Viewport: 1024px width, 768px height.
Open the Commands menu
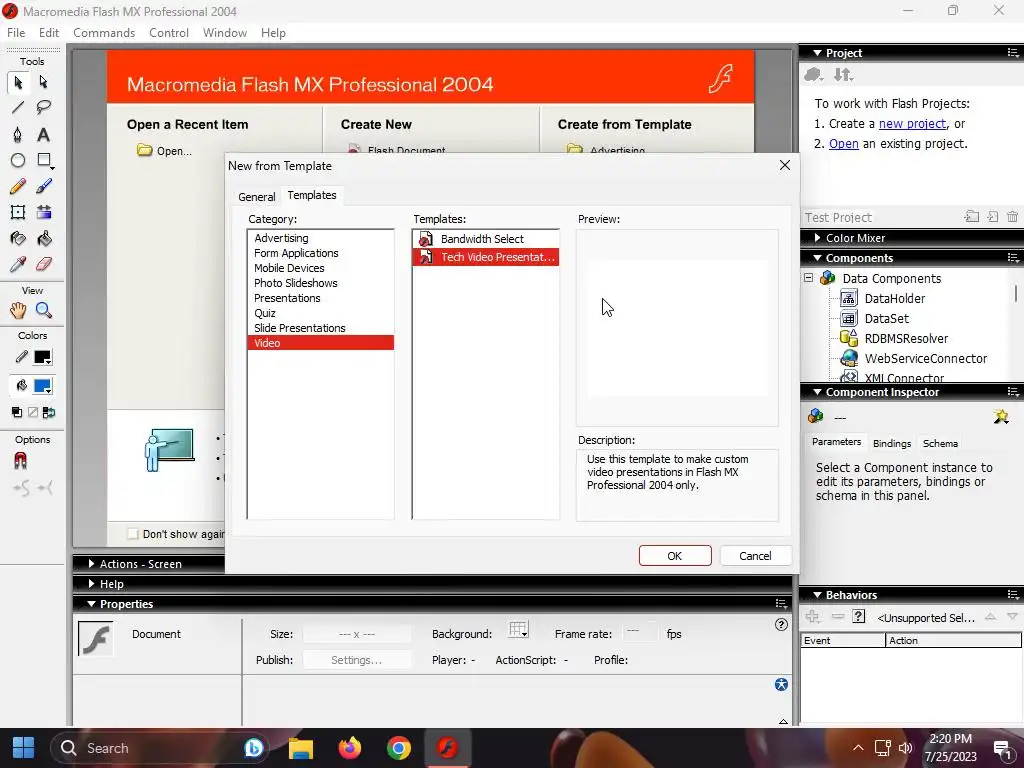pos(104,33)
